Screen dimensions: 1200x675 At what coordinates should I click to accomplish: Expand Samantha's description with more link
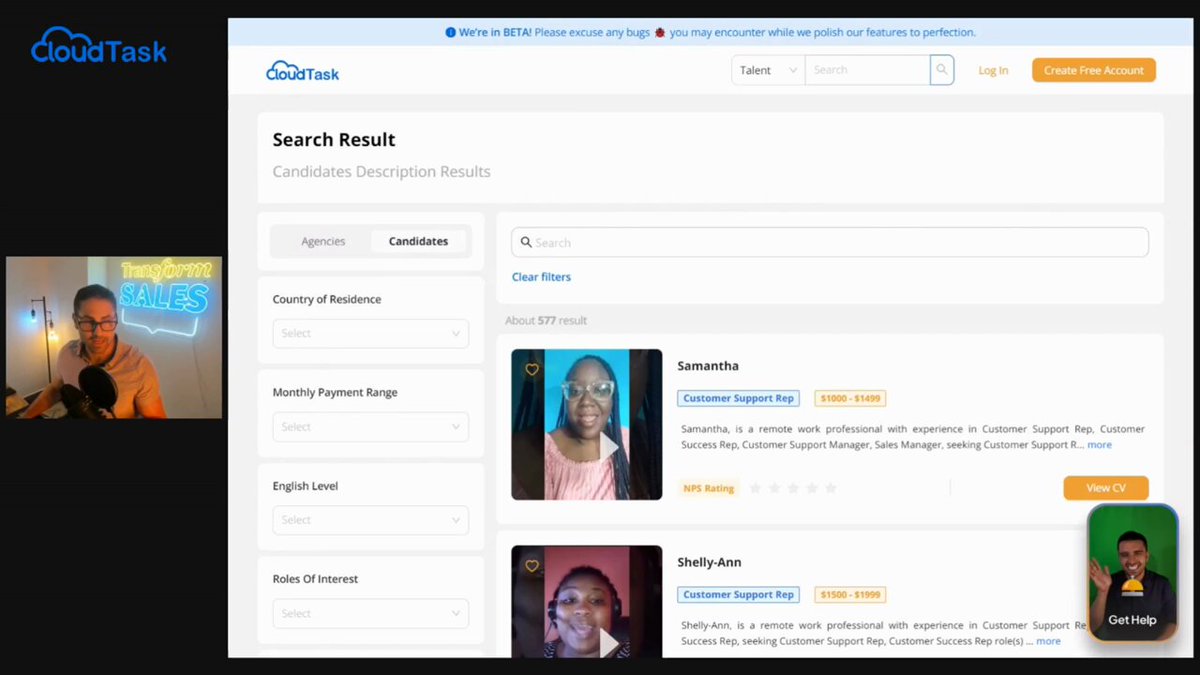(x=1099, y=445)
